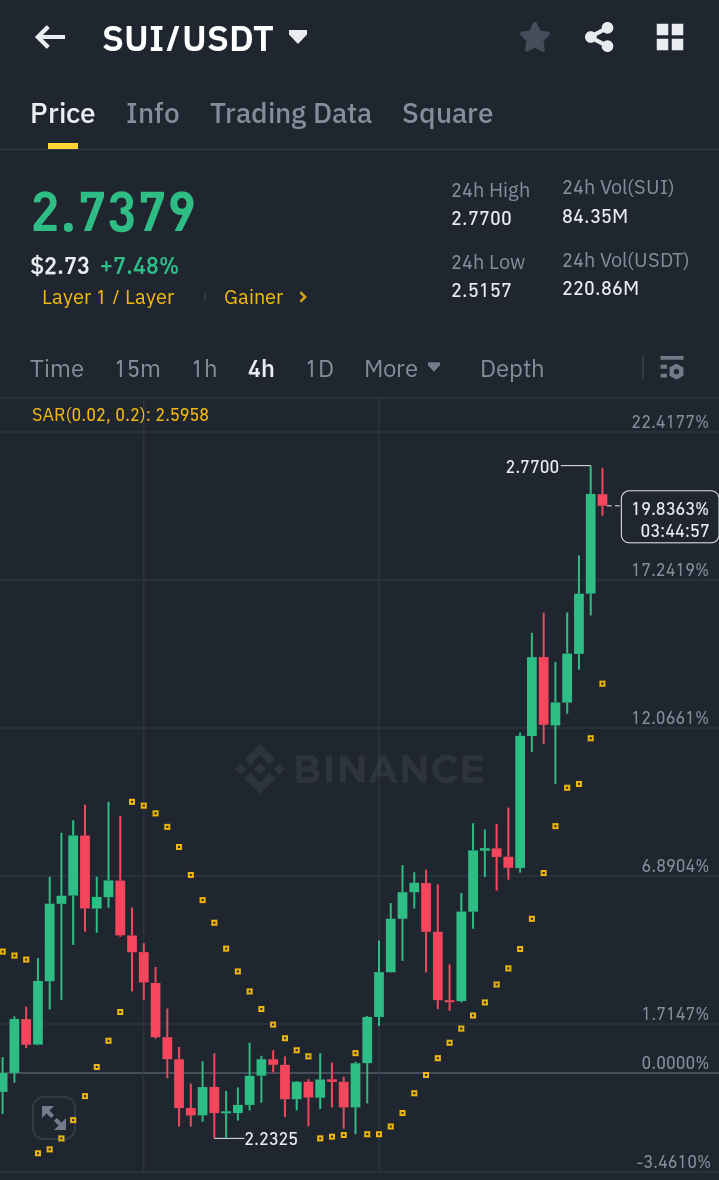The height and width of the screenshot is (1180, 719).
Task: Open the Info tab
Action: (152, 113)
